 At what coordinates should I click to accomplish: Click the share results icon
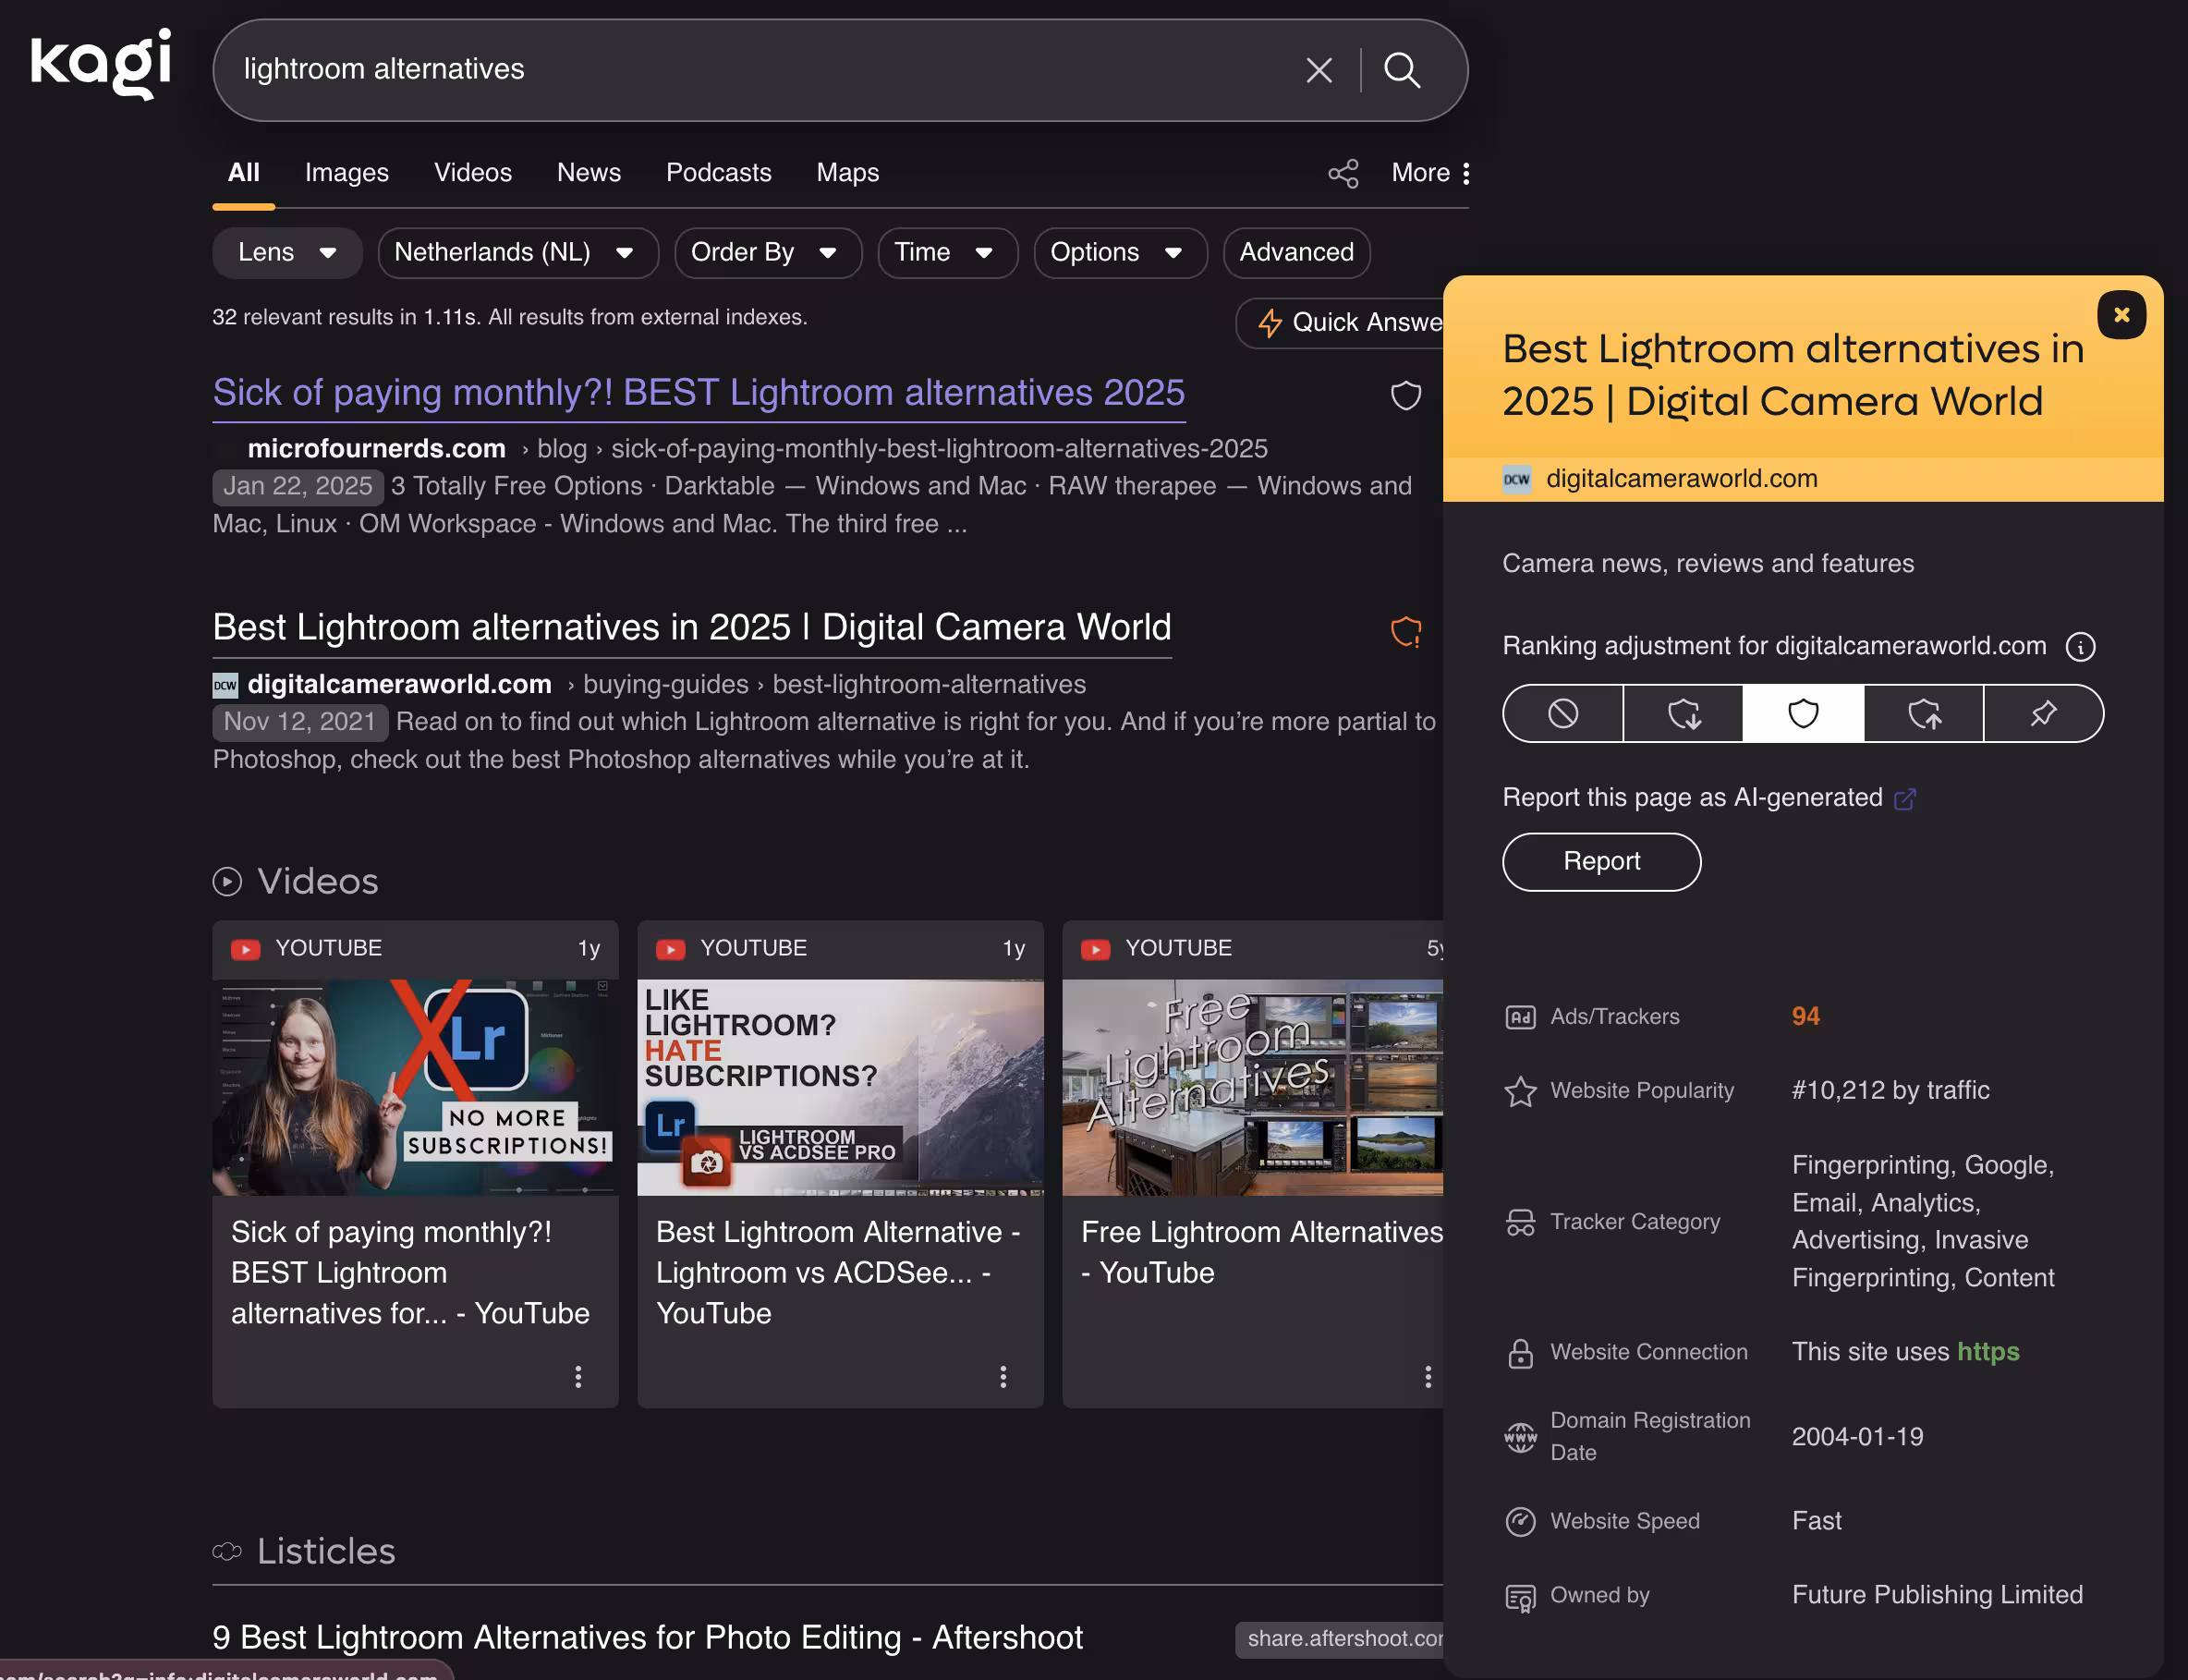1343,173
